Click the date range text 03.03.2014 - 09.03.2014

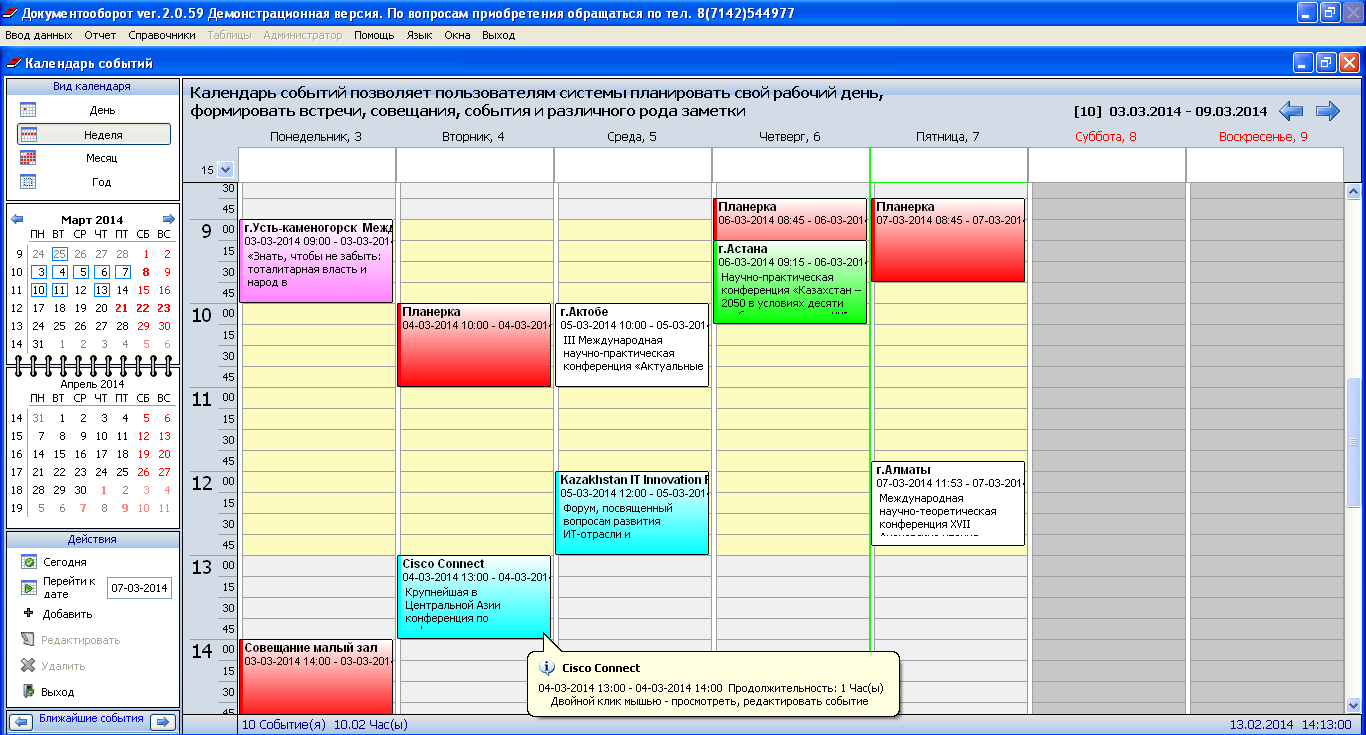pos(1188,111)
